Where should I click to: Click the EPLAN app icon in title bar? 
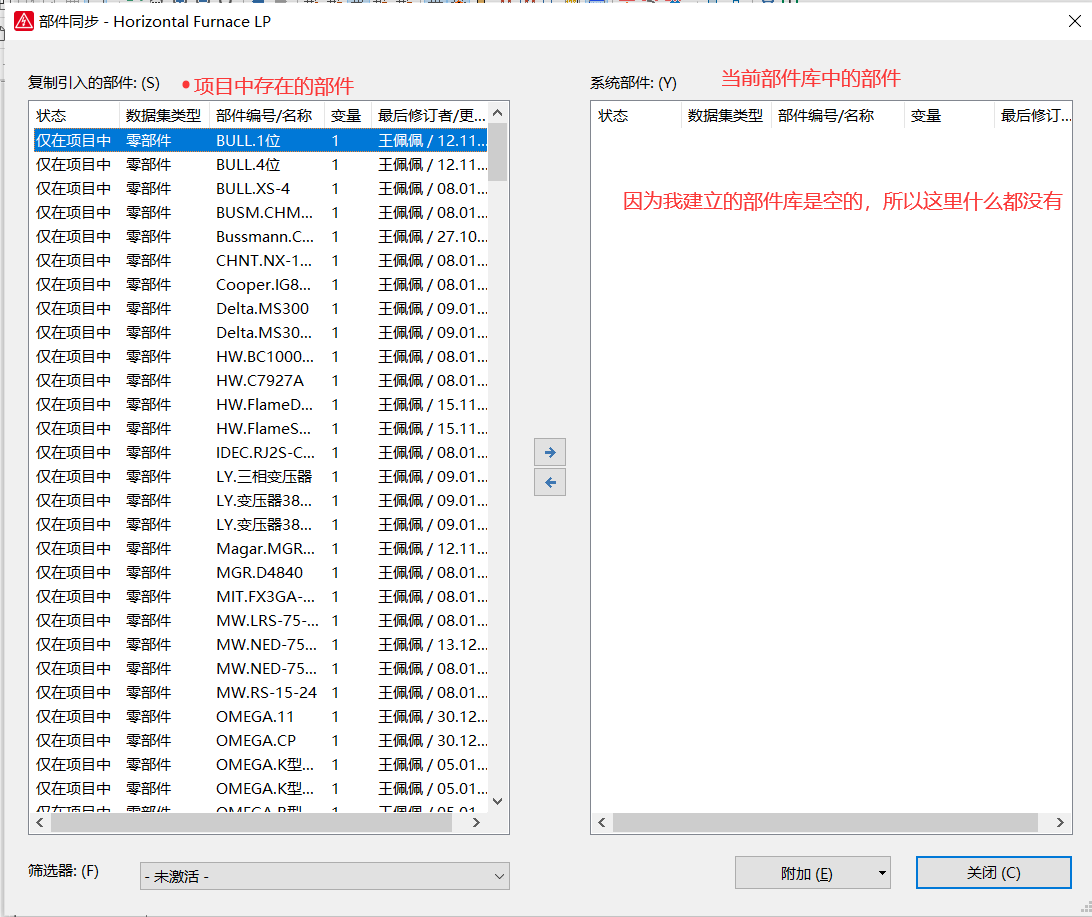[x=24, y=22]
